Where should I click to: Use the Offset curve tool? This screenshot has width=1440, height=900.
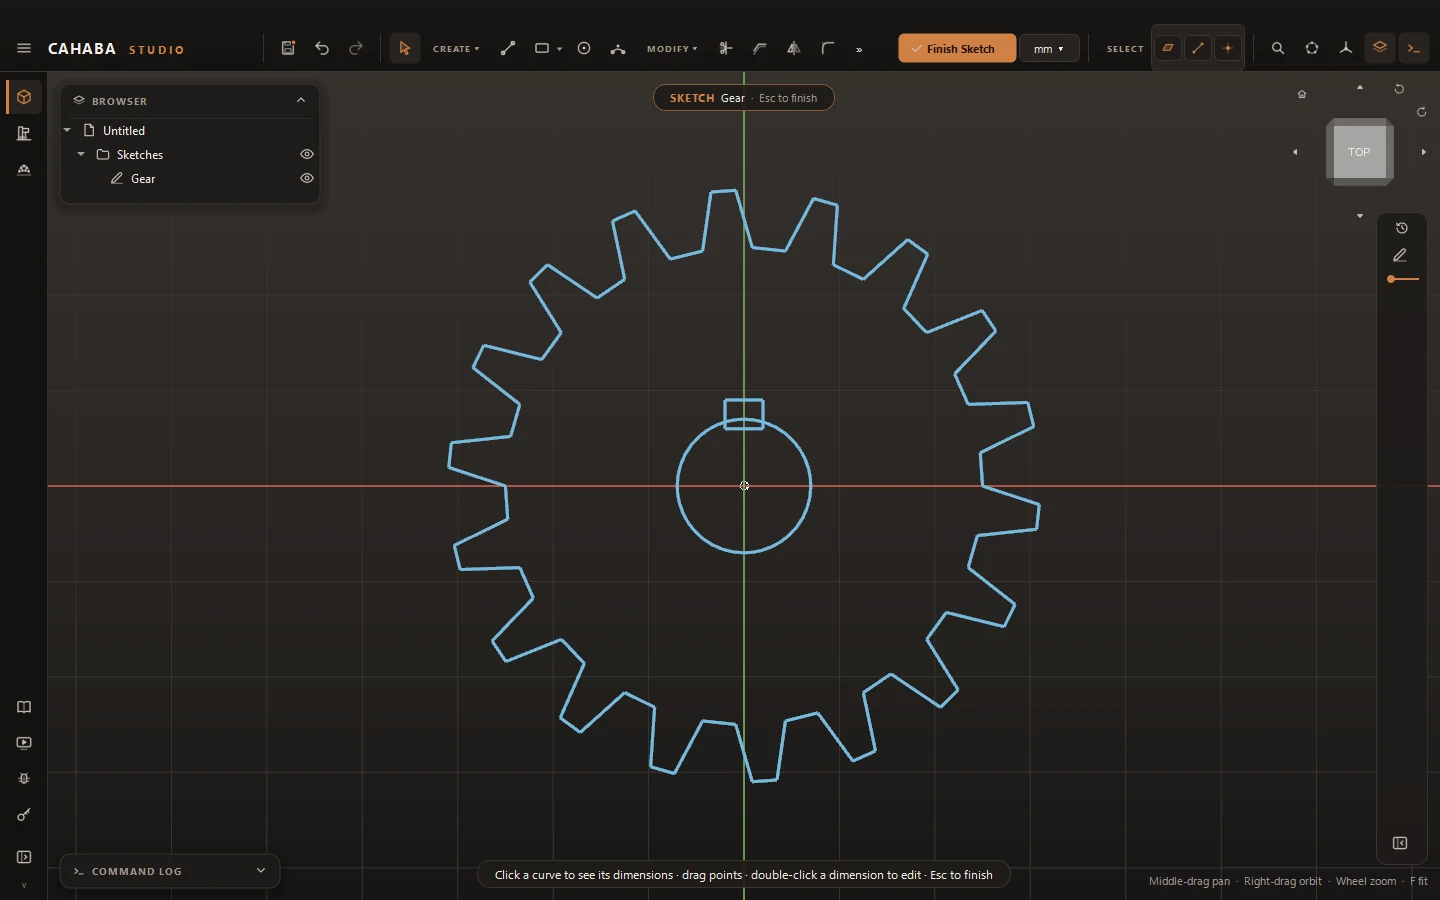(760, 48)
